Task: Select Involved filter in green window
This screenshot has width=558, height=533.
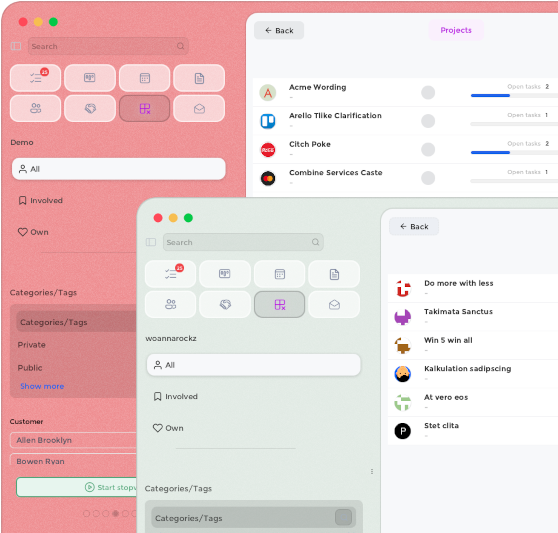Action: click(x=175, y=397)
